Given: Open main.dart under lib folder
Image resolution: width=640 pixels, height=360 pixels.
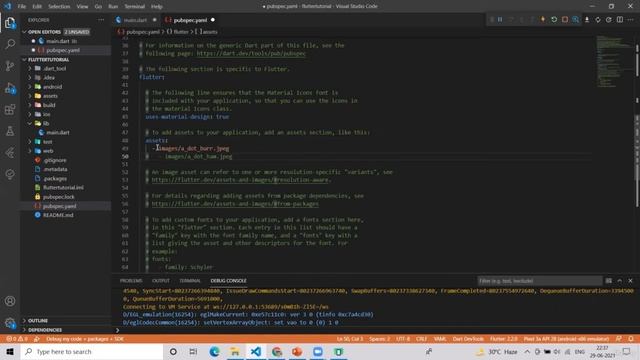Looking at the screenshot, I should pyautogui.click(x=58, y=133).
